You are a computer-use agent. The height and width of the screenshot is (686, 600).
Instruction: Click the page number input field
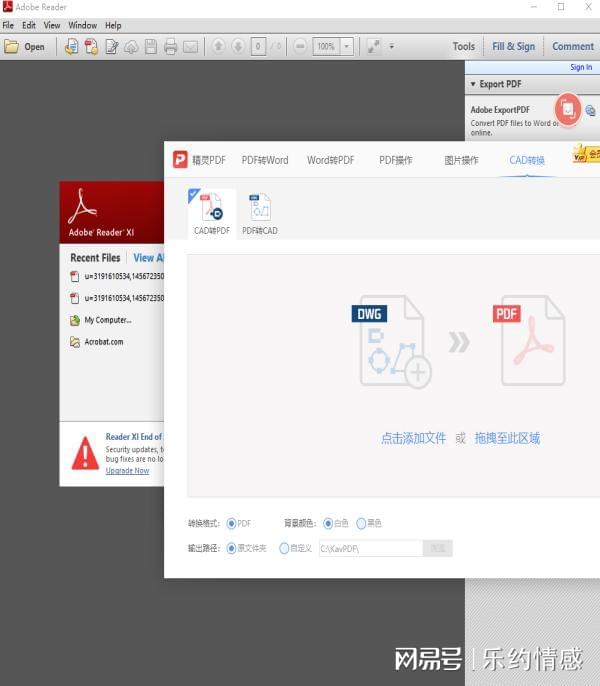click(258, 46)
